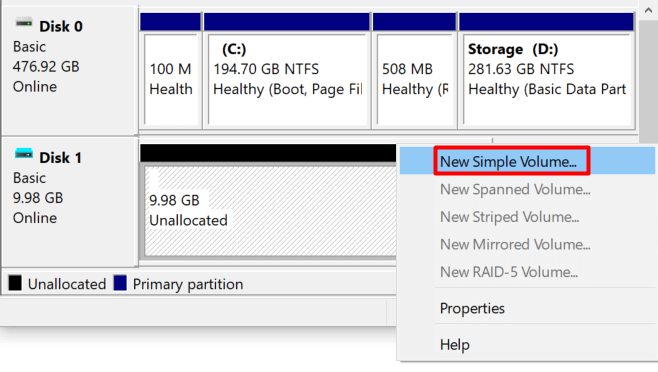658x372 pixels.
Task: Select the 508 MB recovery partition
Action: coord(415,71)
